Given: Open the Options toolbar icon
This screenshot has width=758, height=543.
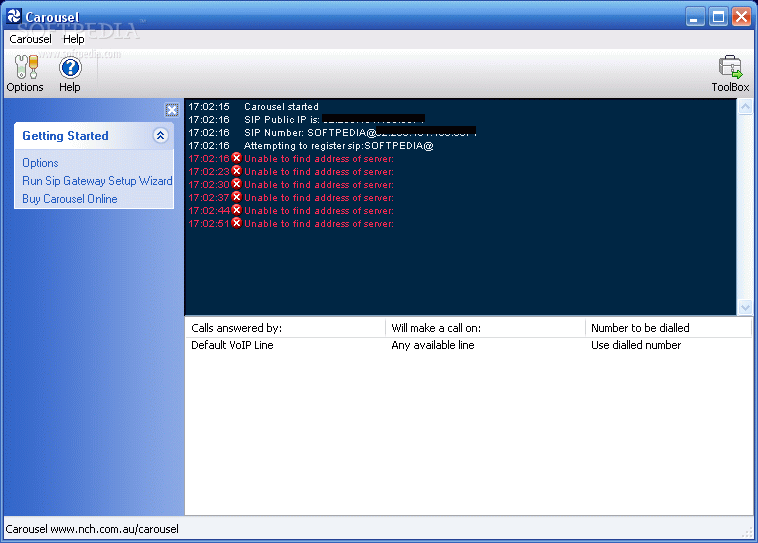Looking at the screenshot, I should pos(25,73).
